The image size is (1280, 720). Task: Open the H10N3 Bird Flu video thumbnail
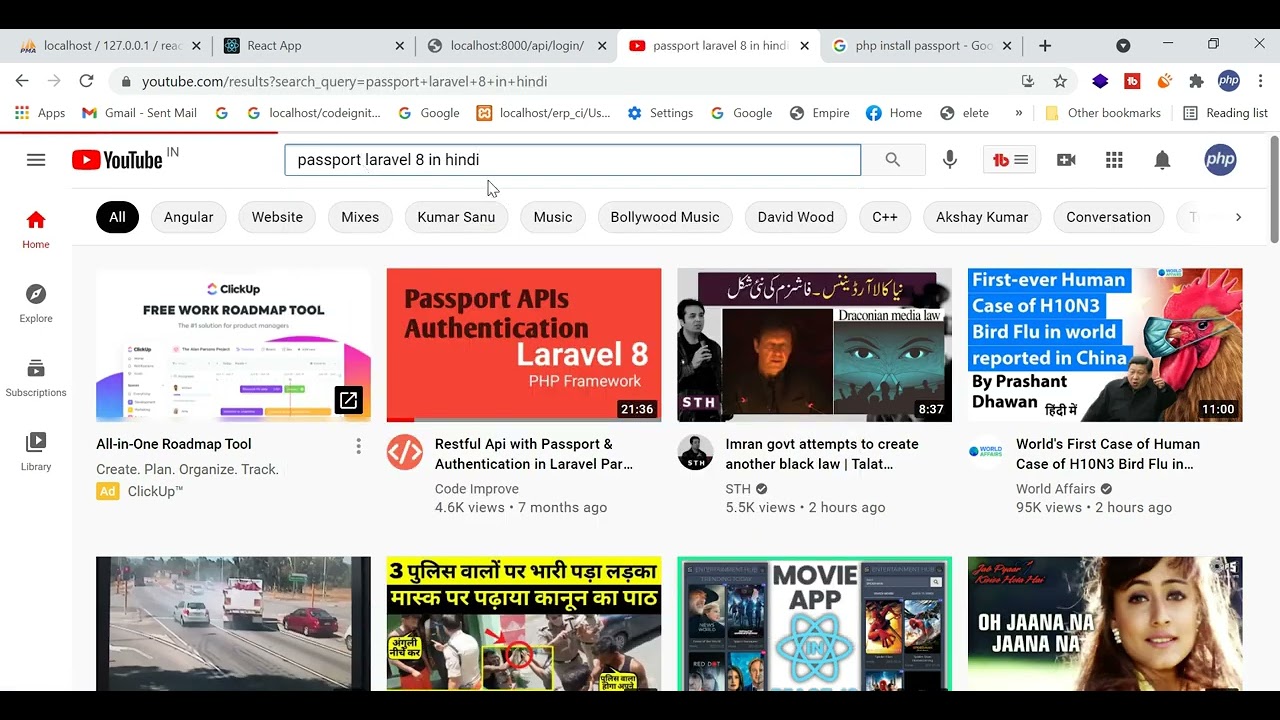pos(1105,345)
